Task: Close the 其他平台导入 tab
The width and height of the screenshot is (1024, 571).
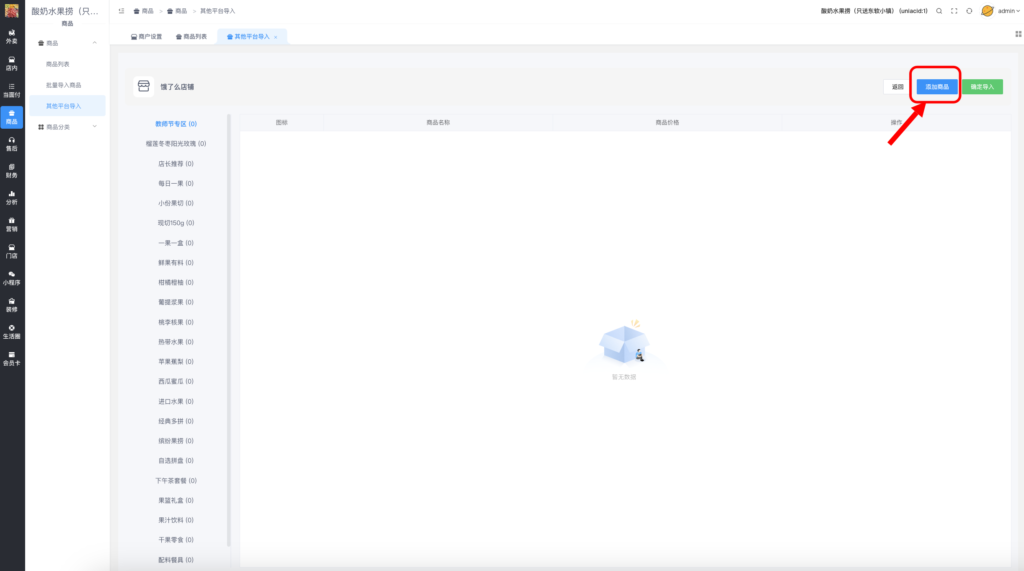Action: 276,37
